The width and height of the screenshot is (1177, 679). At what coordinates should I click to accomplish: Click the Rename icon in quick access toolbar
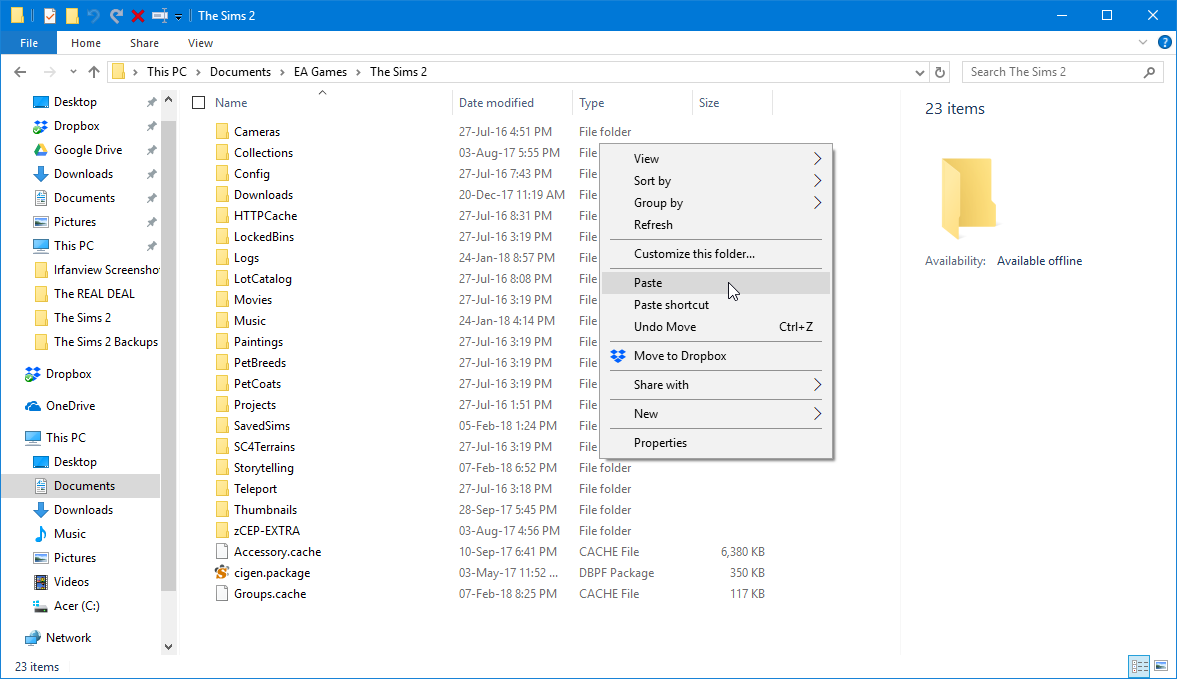pos(159,15)
